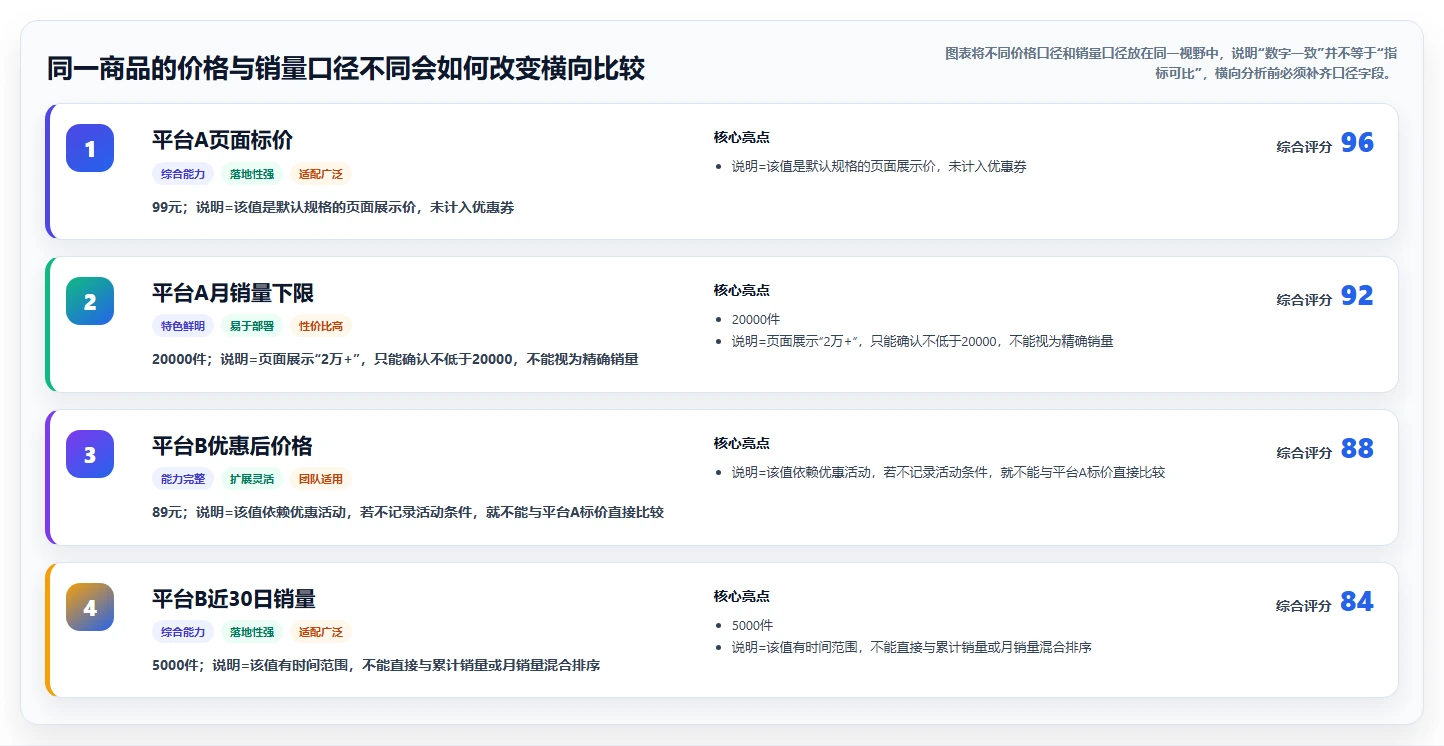
Task: Select the 平台B优惠后价格 card title
Action: [x=232, y=446]
